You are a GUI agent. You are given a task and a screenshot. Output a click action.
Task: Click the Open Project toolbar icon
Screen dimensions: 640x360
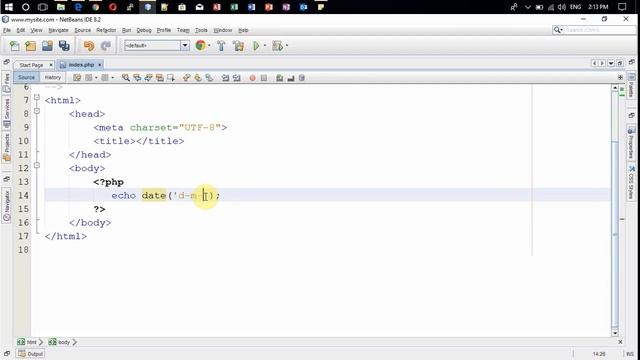tap(47, 46)
